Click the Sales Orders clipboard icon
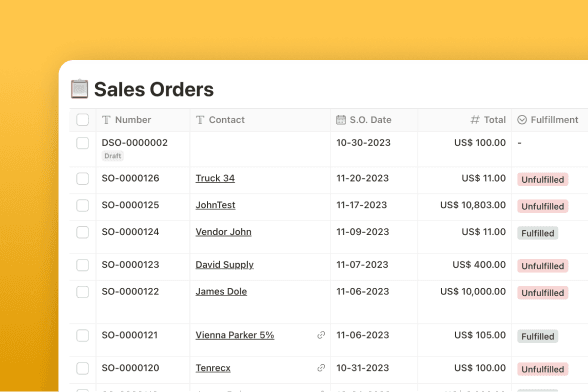The image size is (588, 392). (x=80, y=89)
